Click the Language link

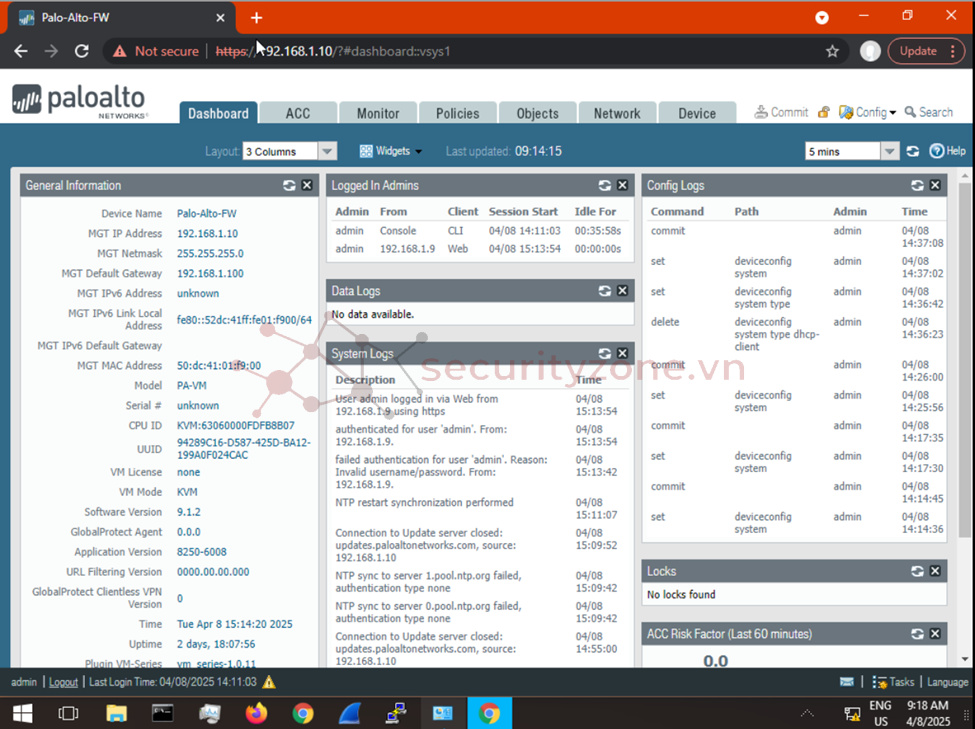point(948,682)
